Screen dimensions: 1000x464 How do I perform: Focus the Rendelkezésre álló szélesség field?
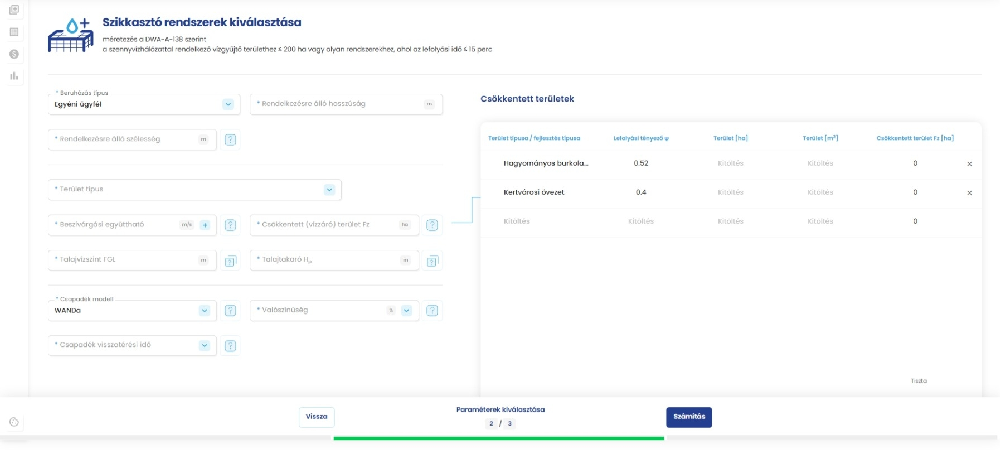click(132, 140)
